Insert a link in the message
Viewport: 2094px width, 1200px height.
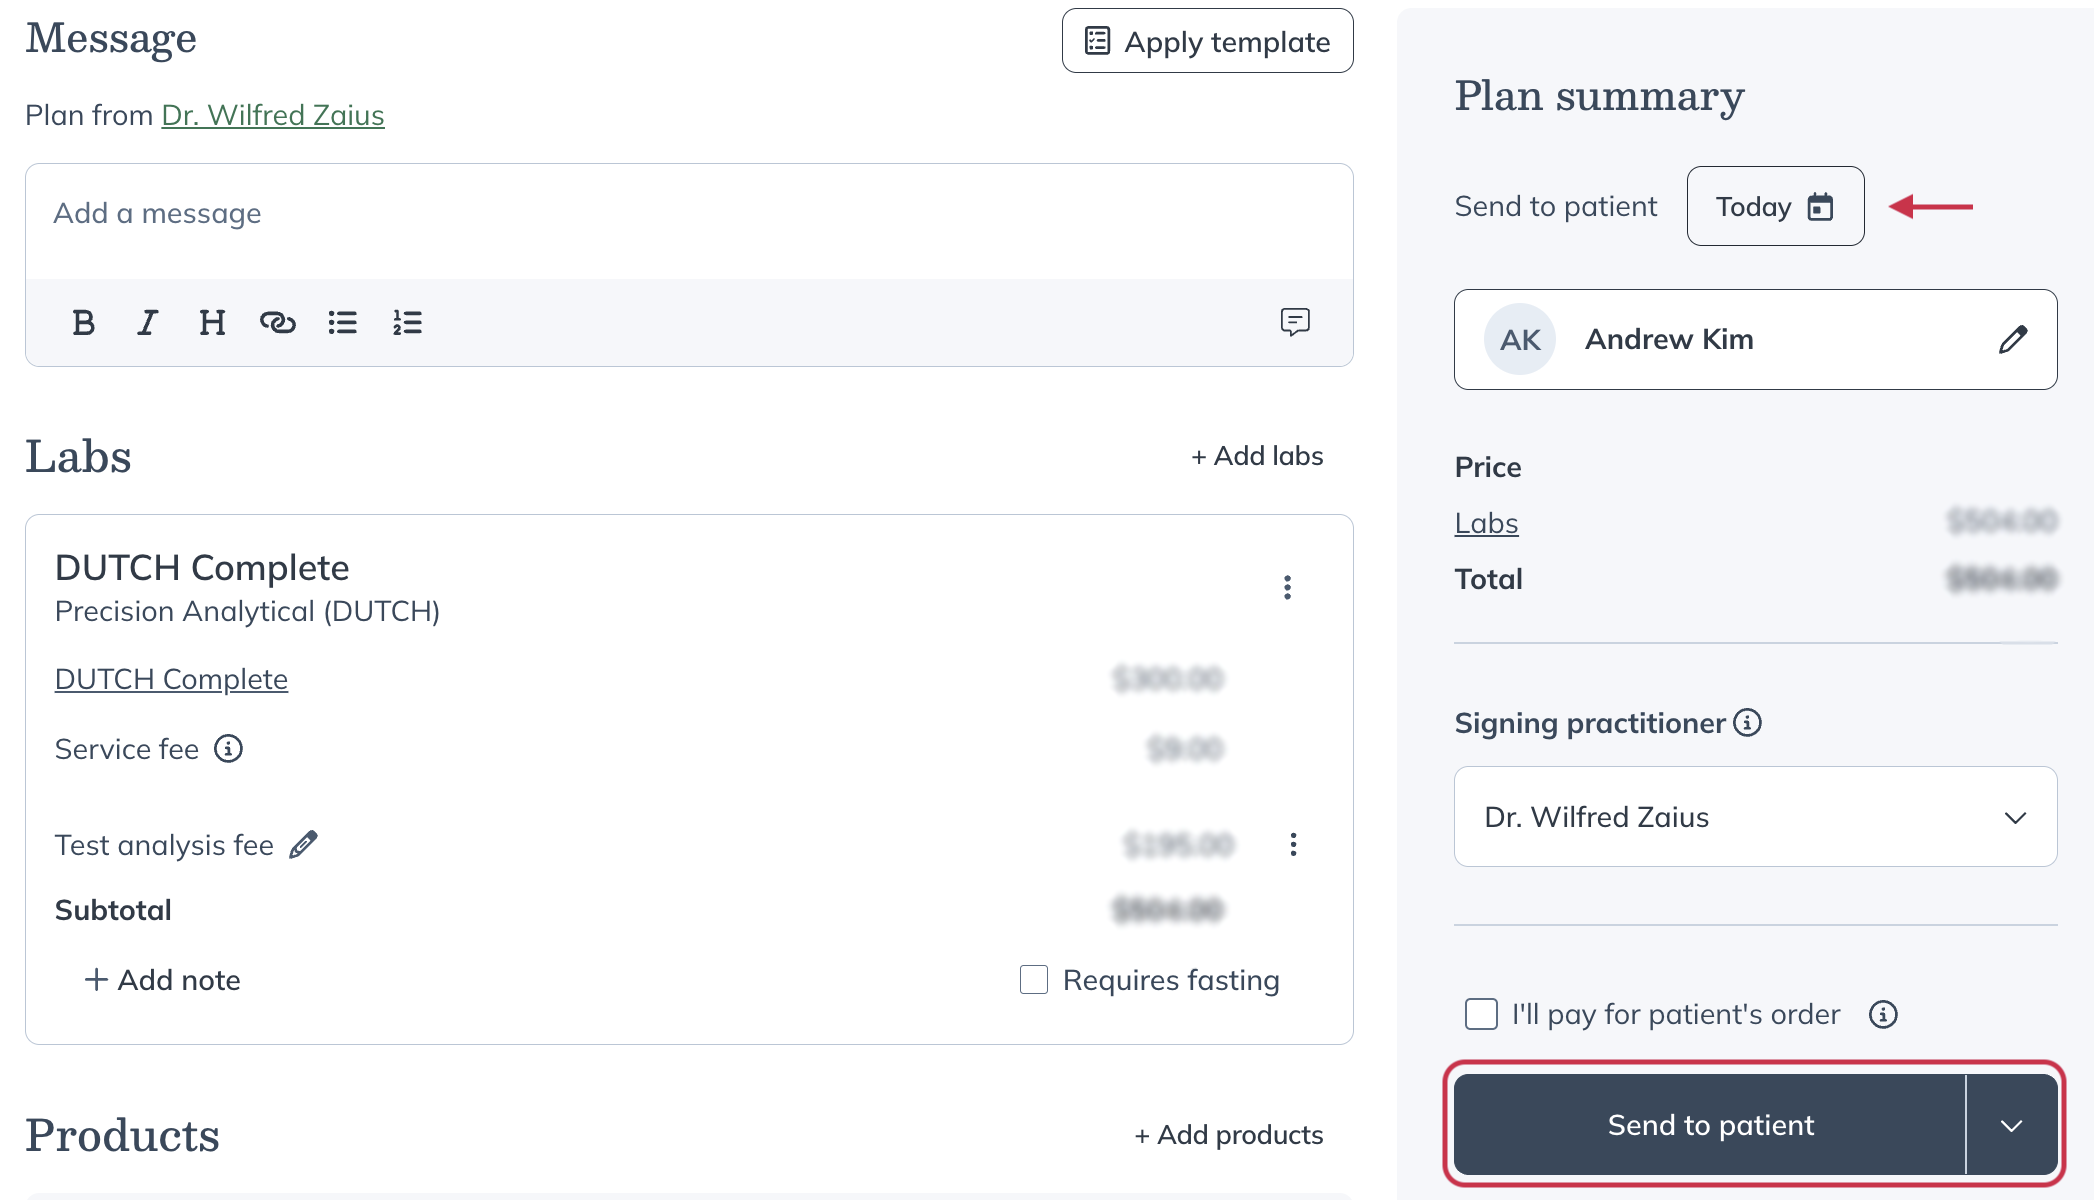pyautogui.click(x=277, y=322)
